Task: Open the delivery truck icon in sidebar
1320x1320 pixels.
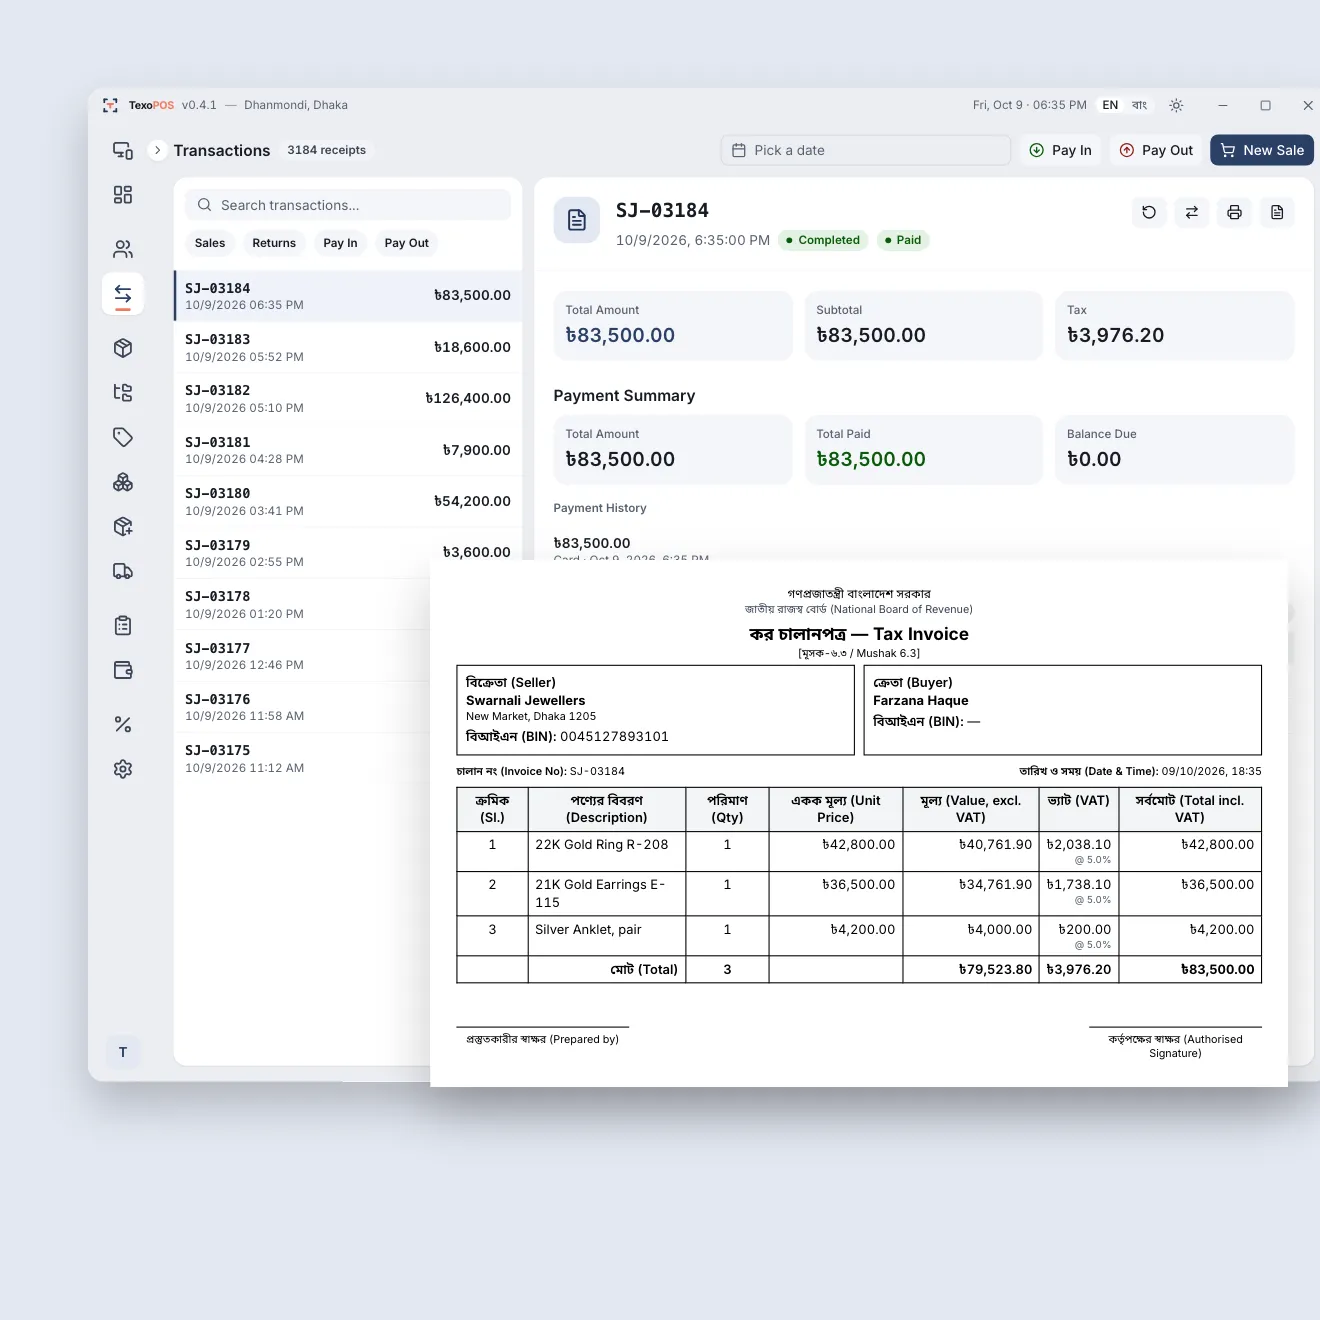Action: pyautogui.click(x=123, y=571)
